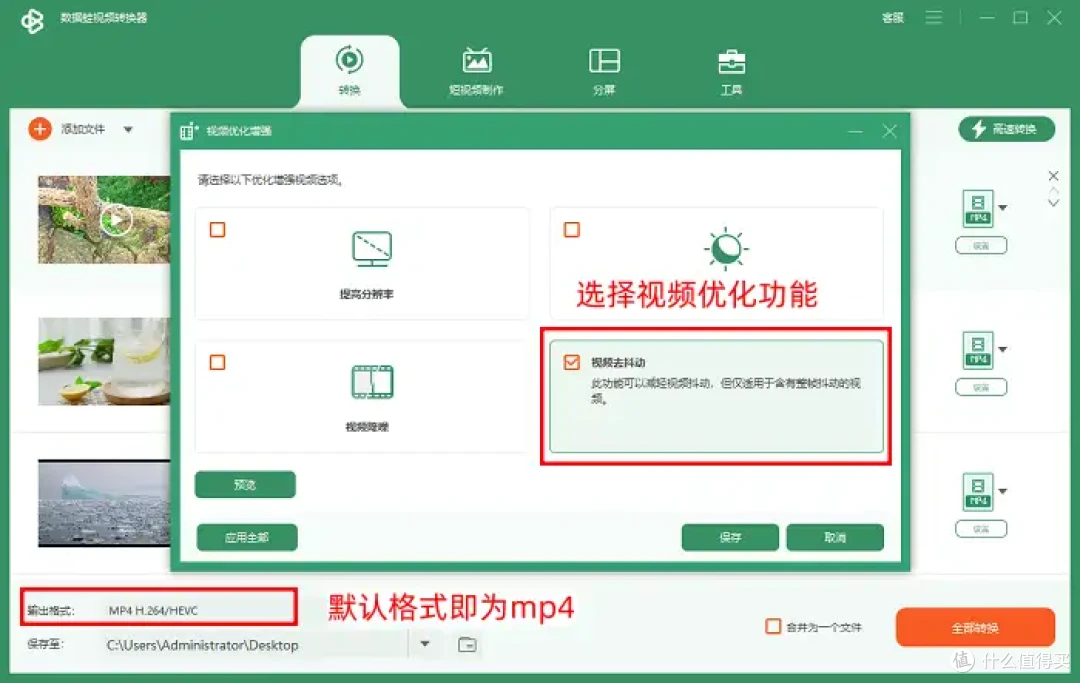Viewport: 1080px width, 683px height.
Task: Click second video's MP4 format icon
Action: pyautogui.click(x=978, y=350)
